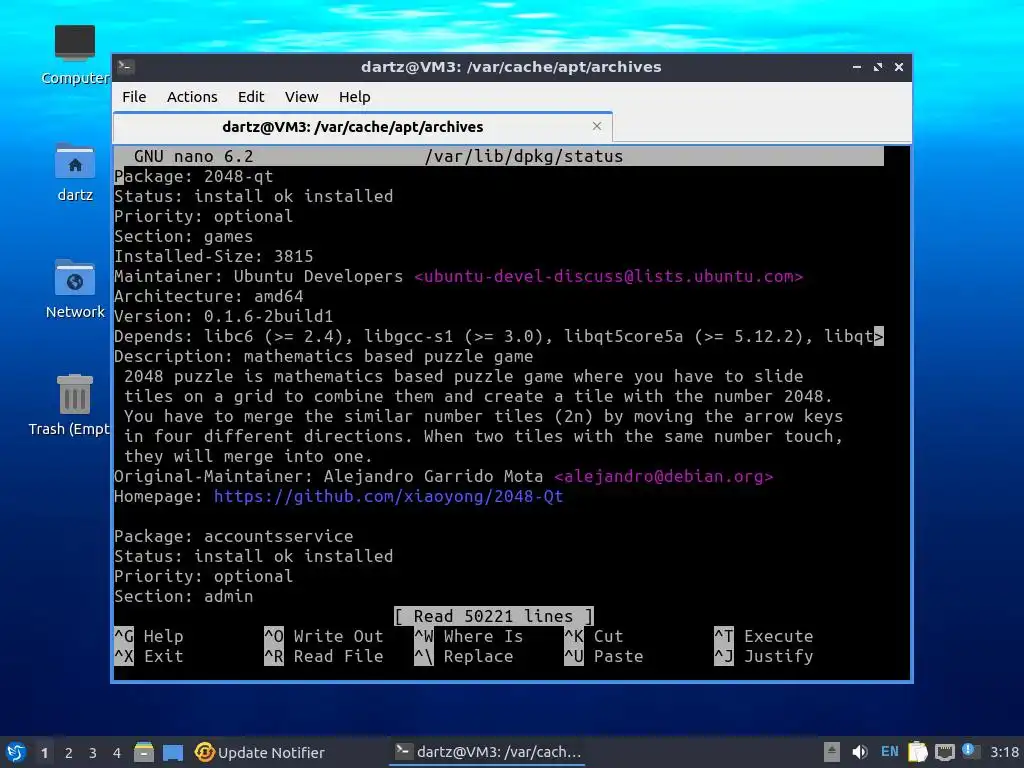Click the terminal icon in the title bar
The width and height of the screenshot is (1024, 768).
[x=126, y=66]
